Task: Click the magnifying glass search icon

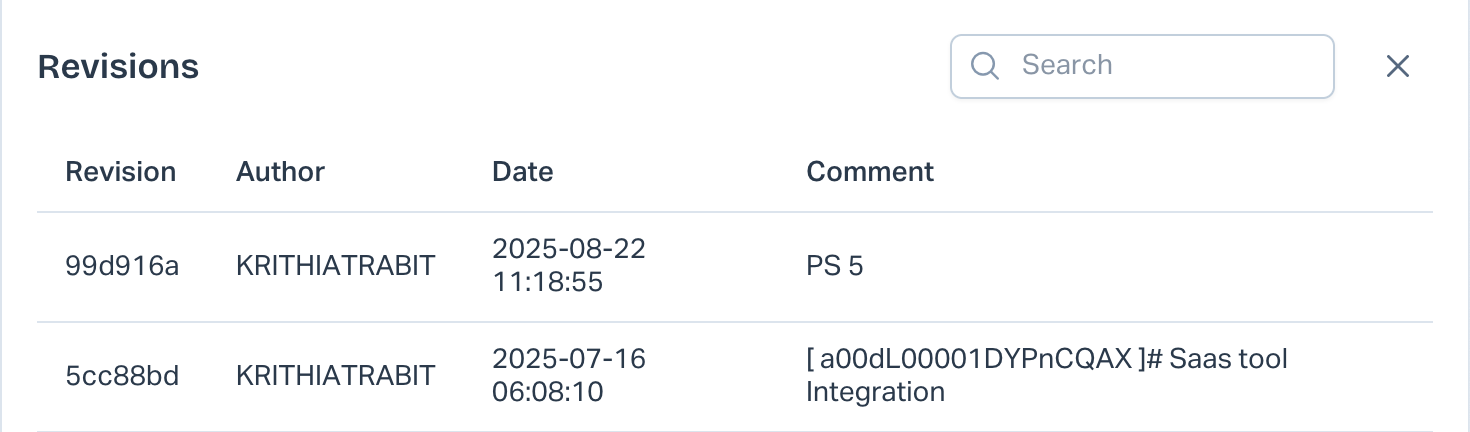Action: click(985, 66)
